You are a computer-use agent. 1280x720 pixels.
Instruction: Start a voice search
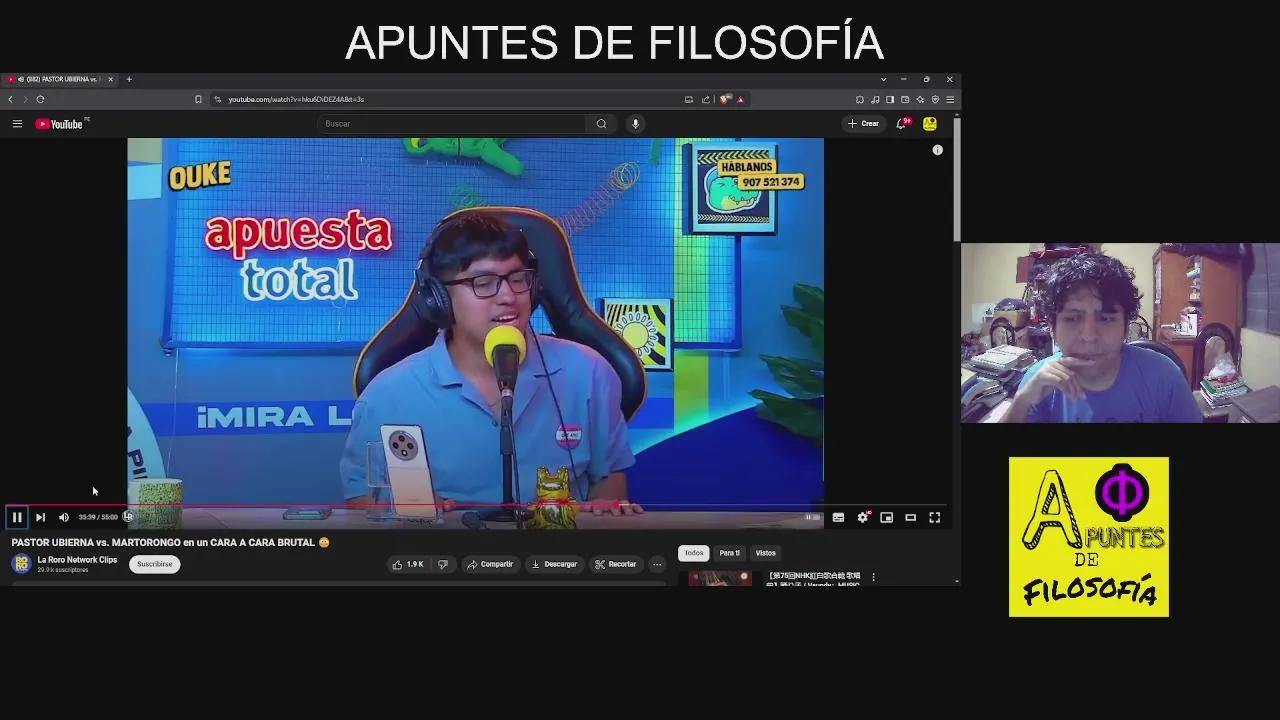tap(635, 123)
